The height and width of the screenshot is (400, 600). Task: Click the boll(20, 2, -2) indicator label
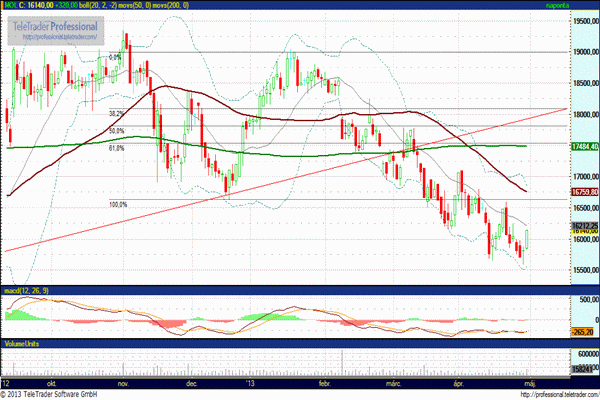point(106,5)
